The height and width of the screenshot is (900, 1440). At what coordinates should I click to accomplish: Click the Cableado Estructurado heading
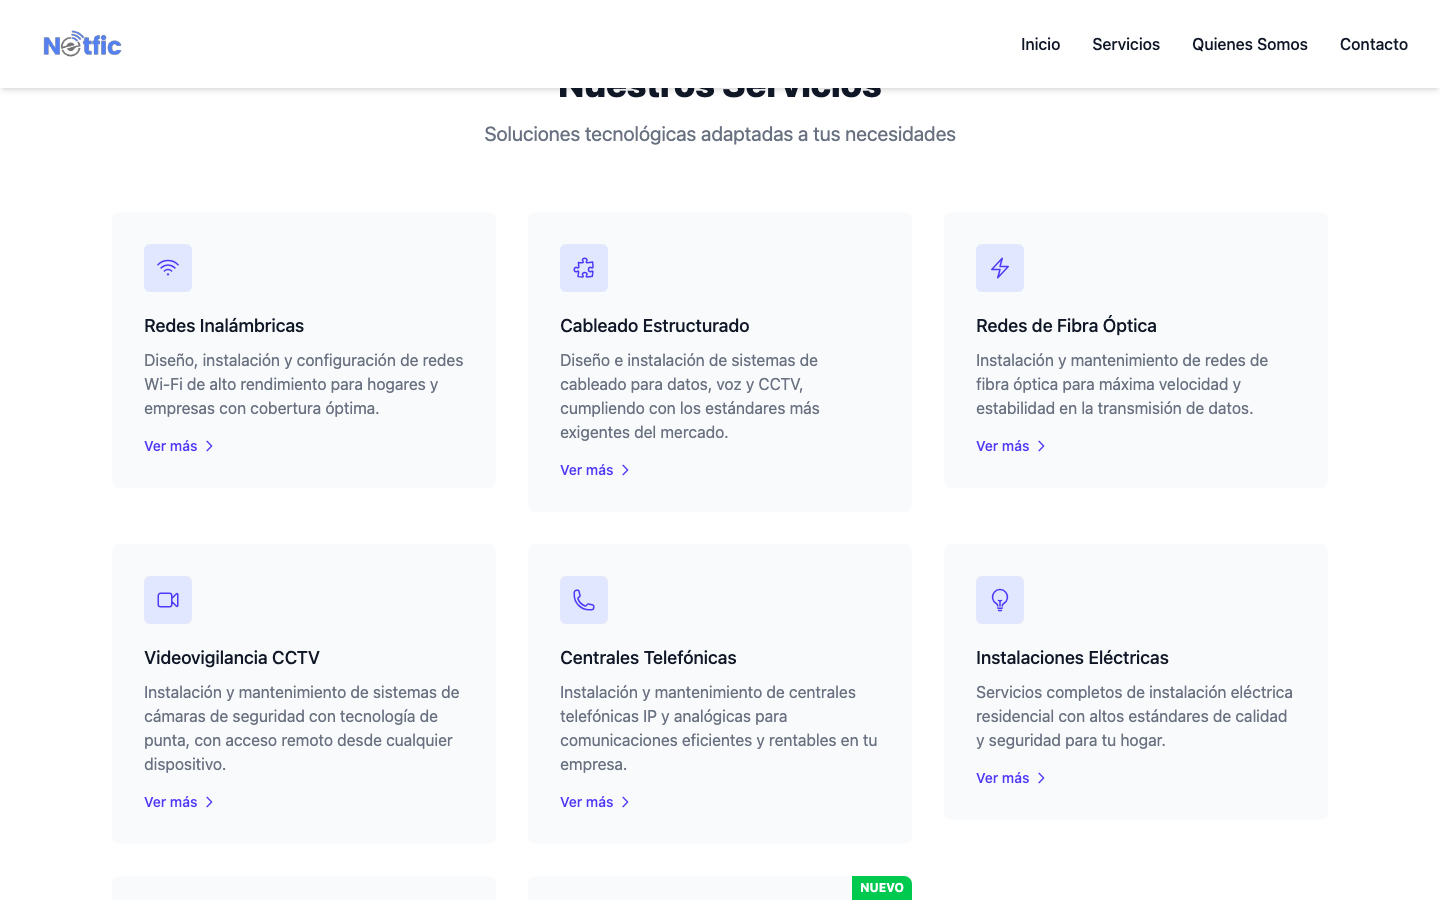tap(655, 326)
